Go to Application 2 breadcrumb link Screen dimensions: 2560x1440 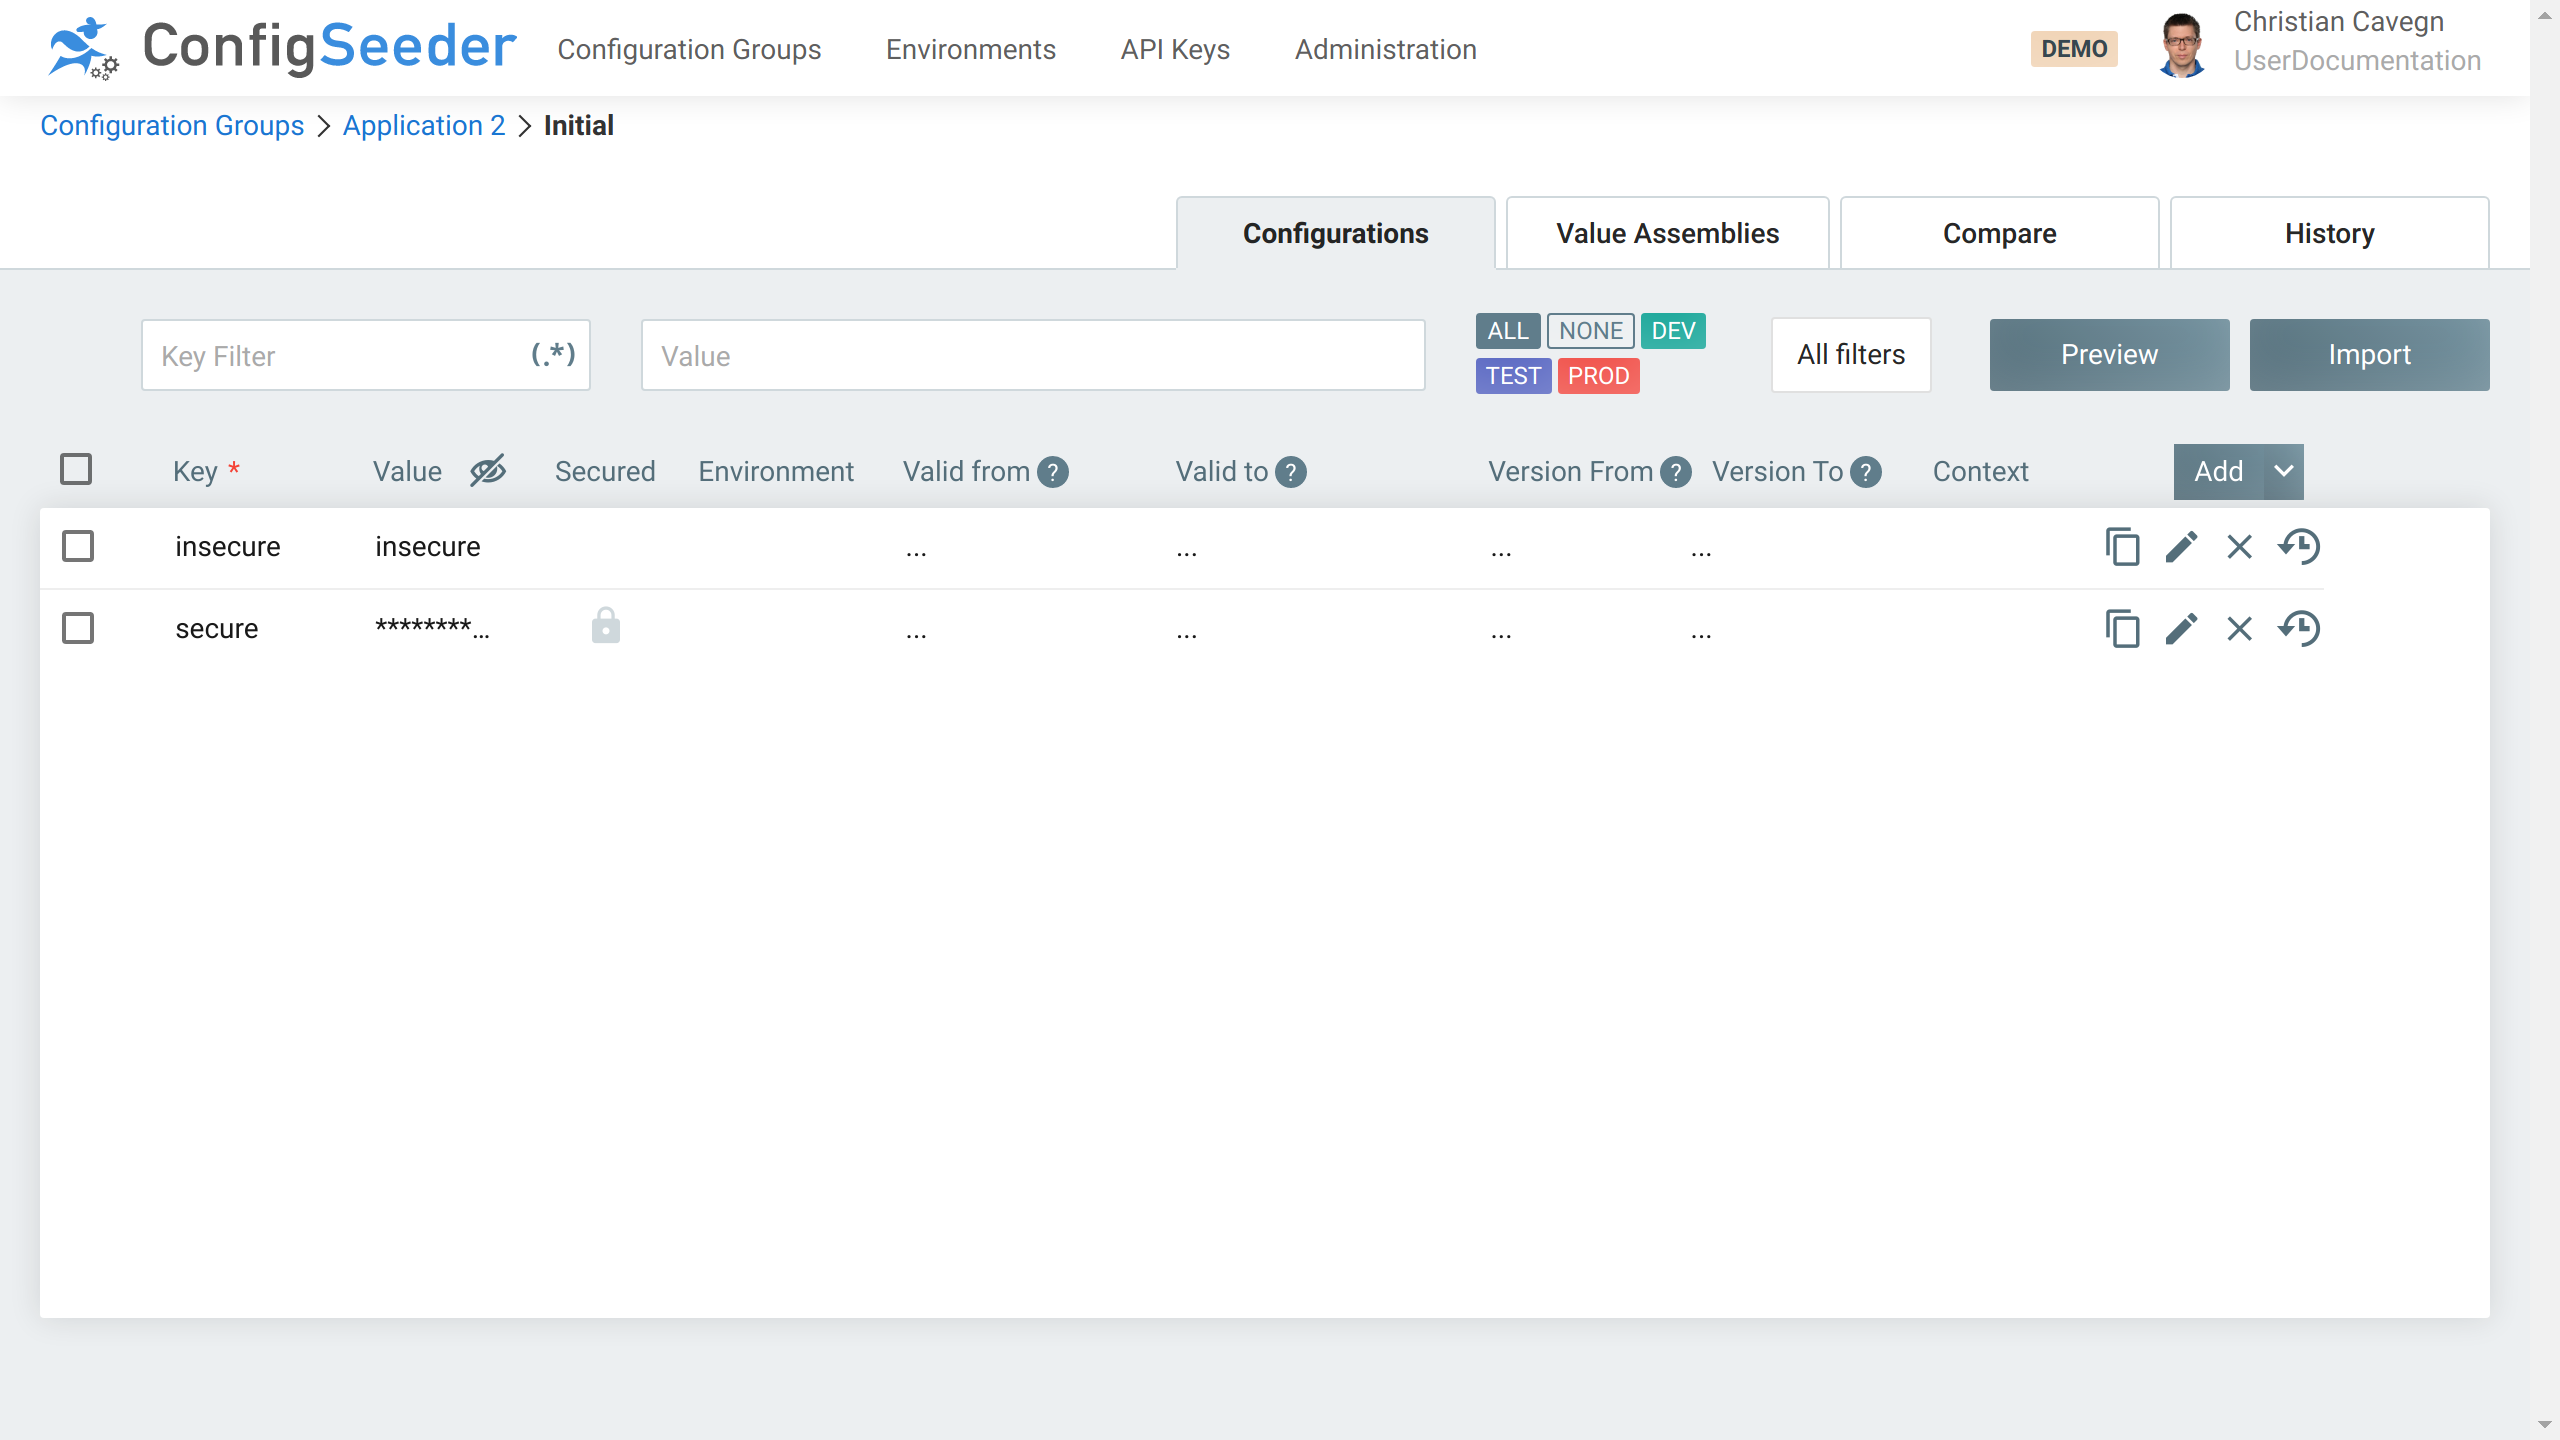pos(424,125)
